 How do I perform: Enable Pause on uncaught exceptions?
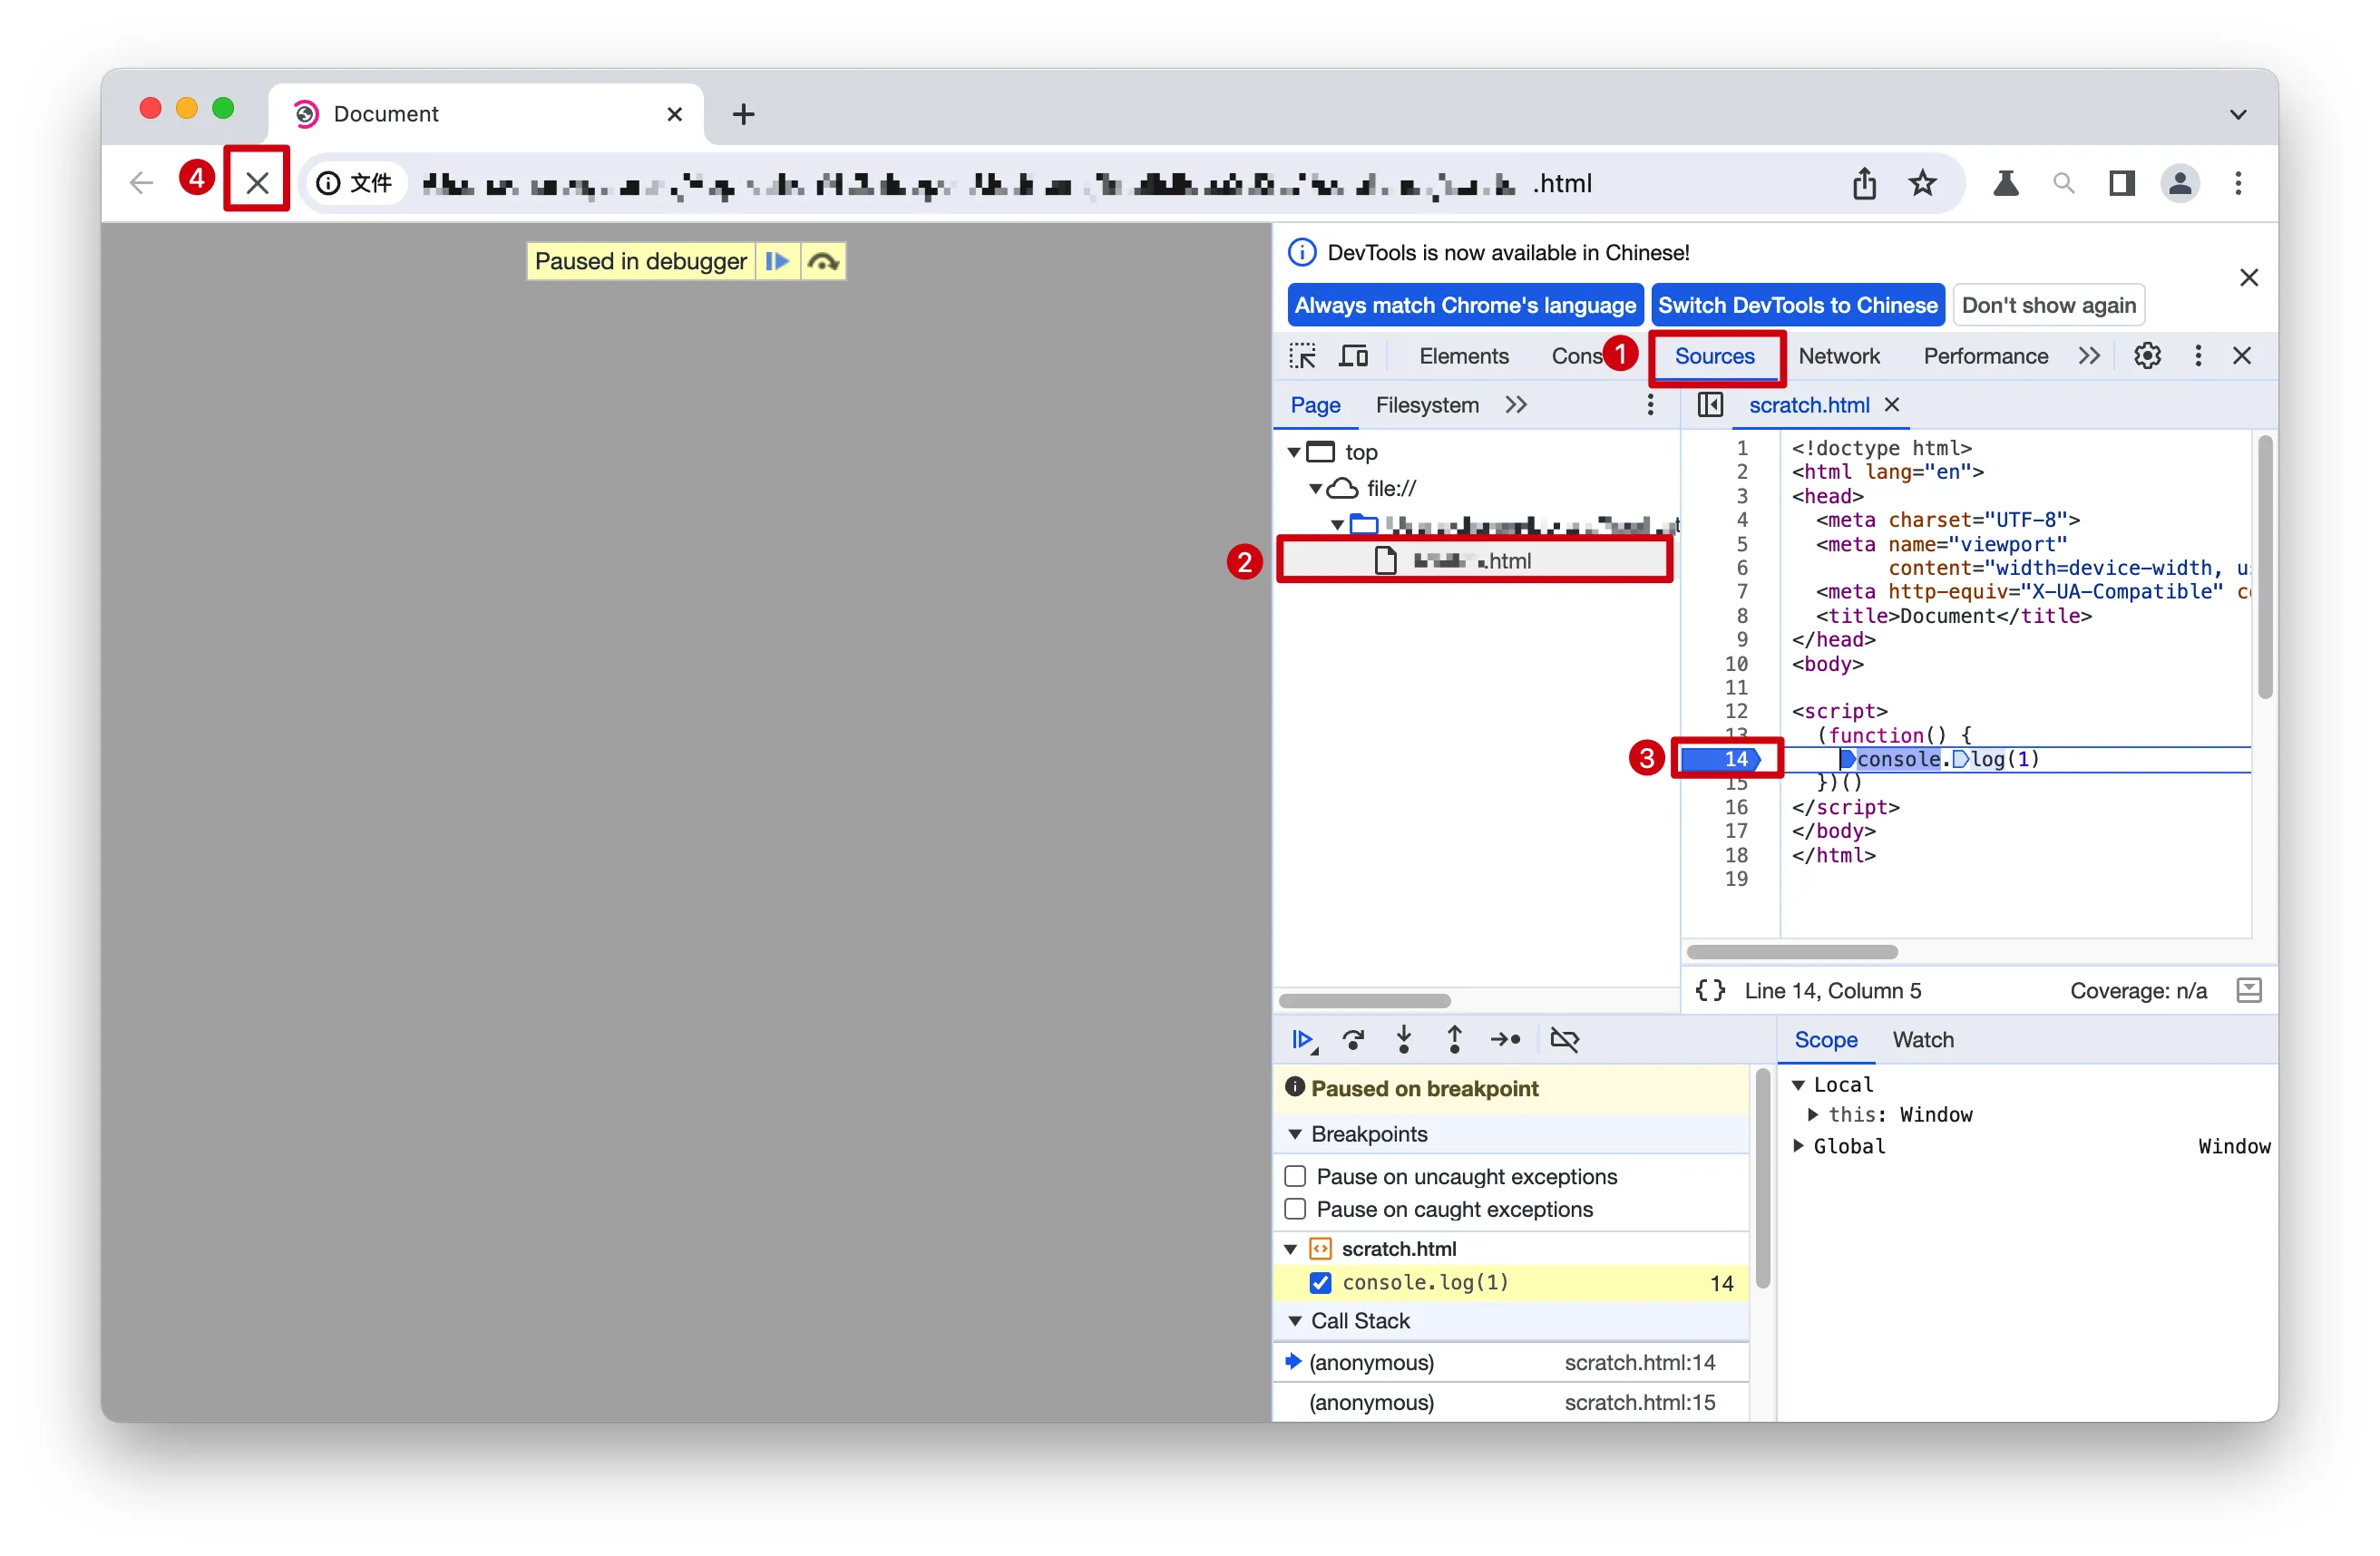[x=1295, y=1176]
